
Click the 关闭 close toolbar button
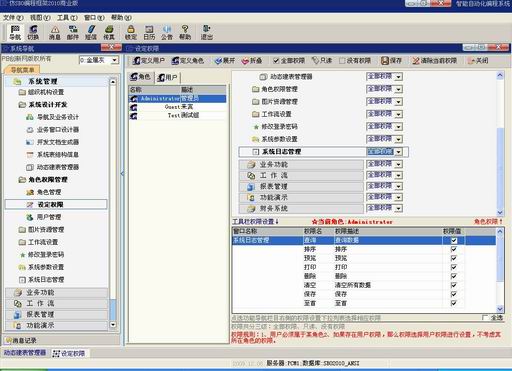pos(478,61)
